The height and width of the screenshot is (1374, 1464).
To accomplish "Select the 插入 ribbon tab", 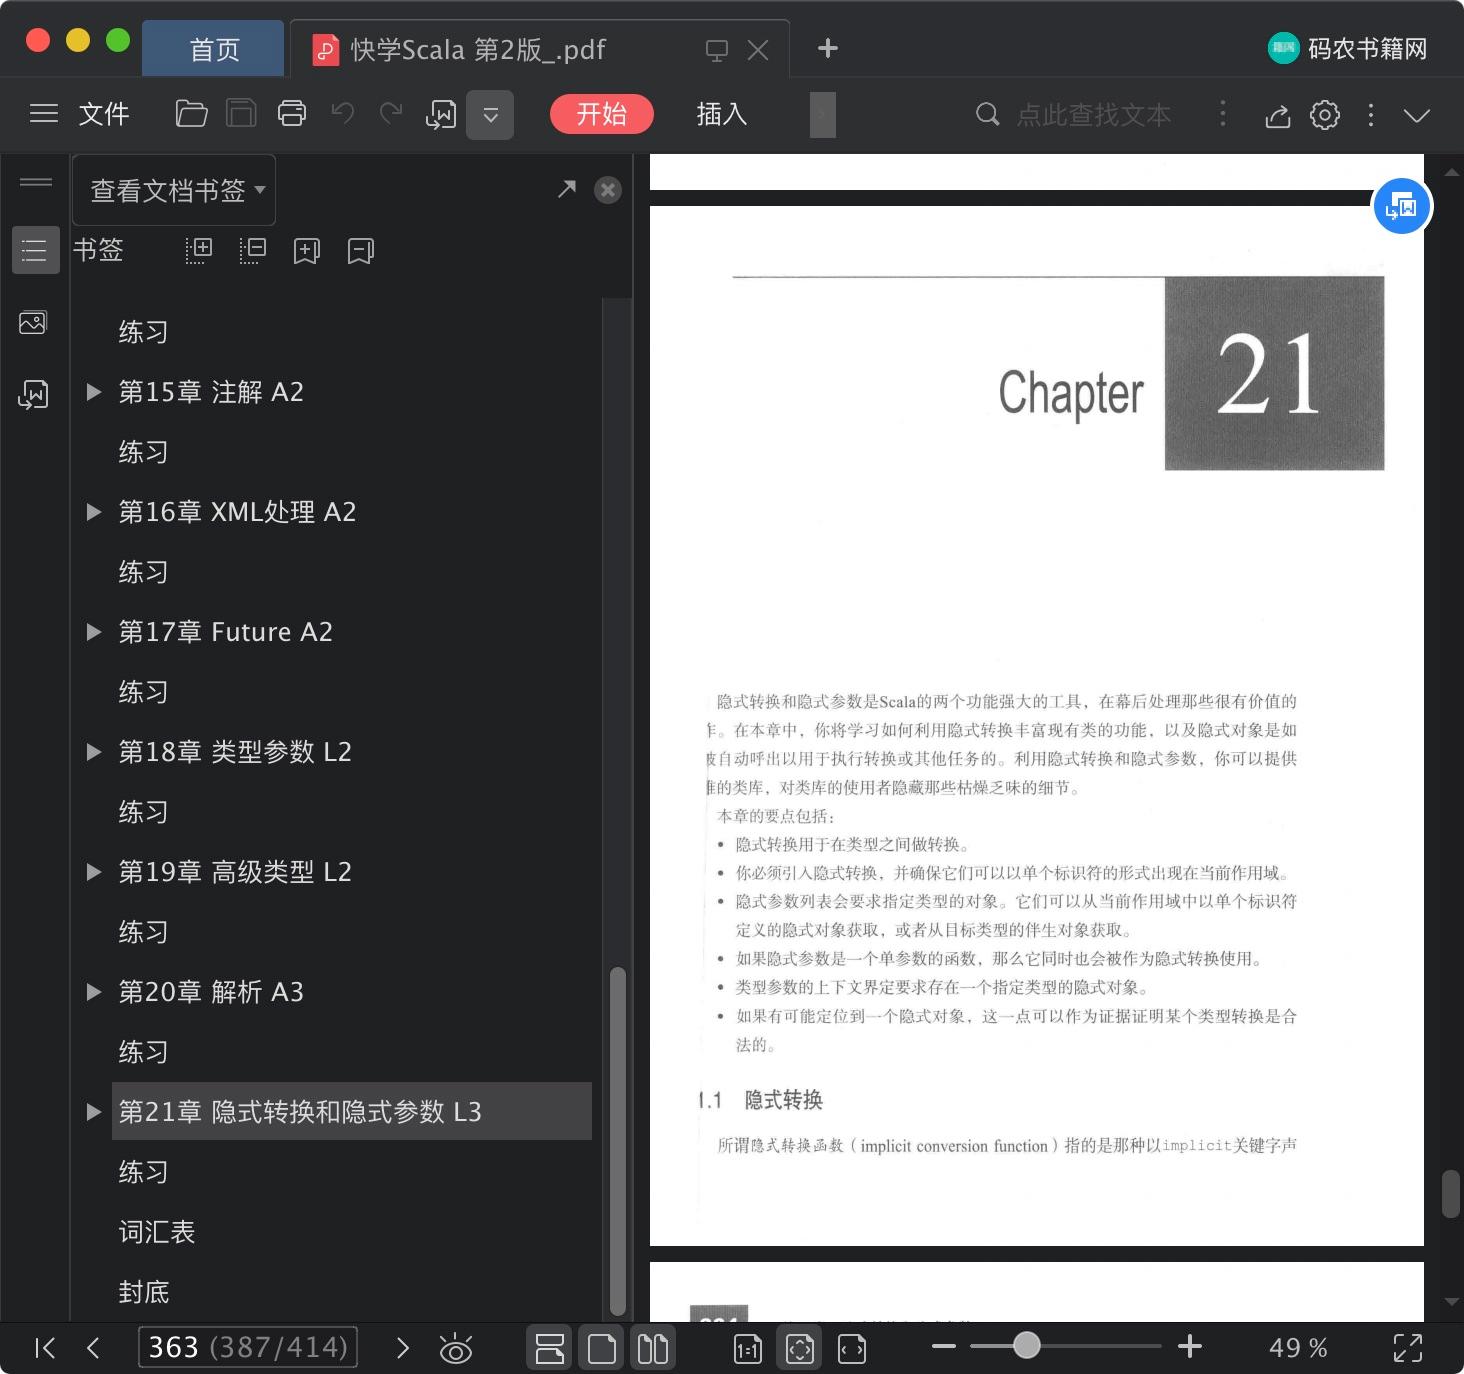I will pyautogui.click(x=722, y=114).
